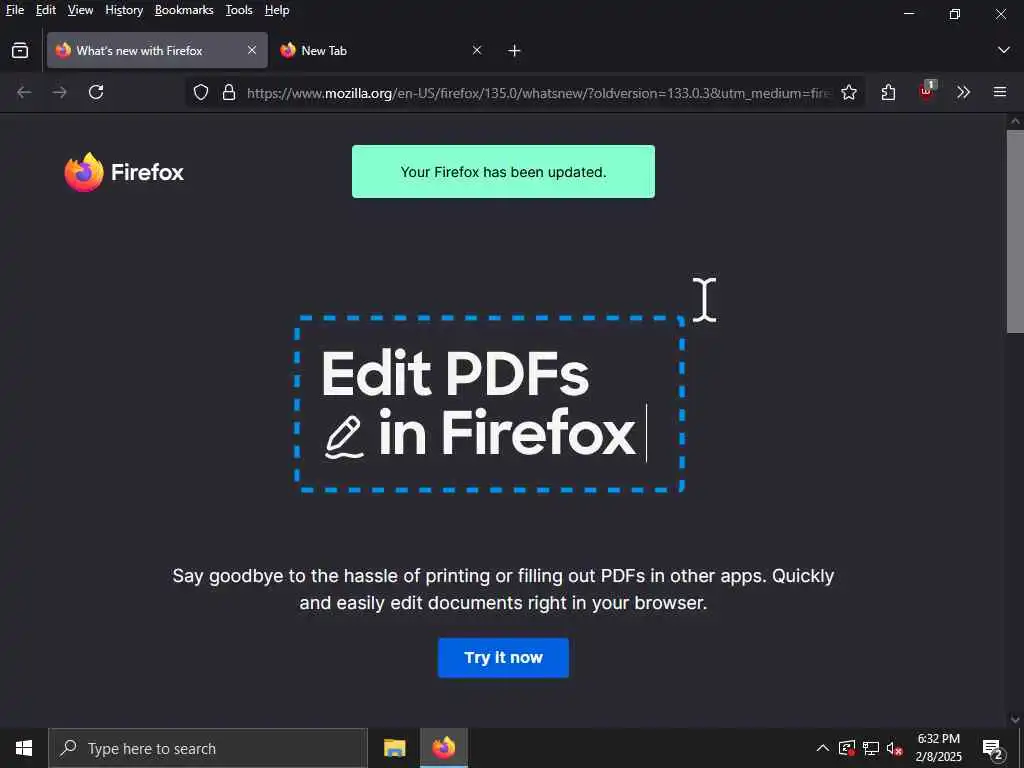
Task: Show hidden system tray icons
Action: click(x=823, y=748)
